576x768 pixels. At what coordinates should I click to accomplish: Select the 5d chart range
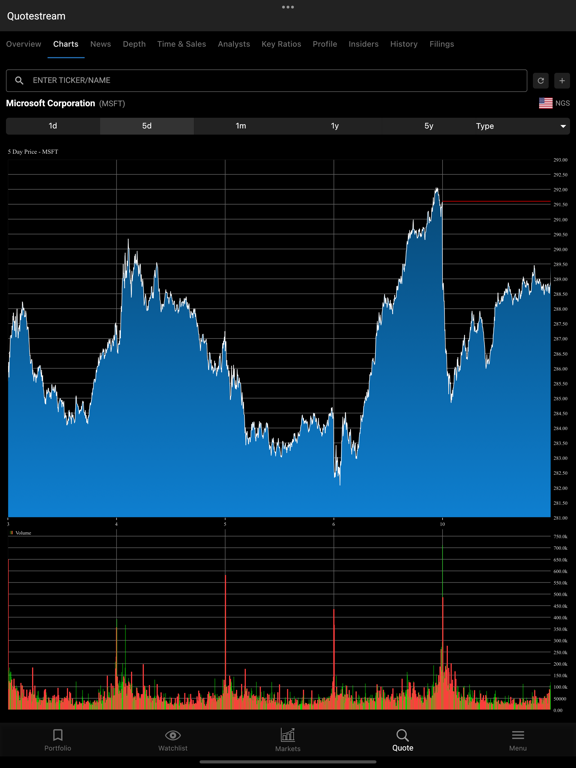tap(147, 126)
